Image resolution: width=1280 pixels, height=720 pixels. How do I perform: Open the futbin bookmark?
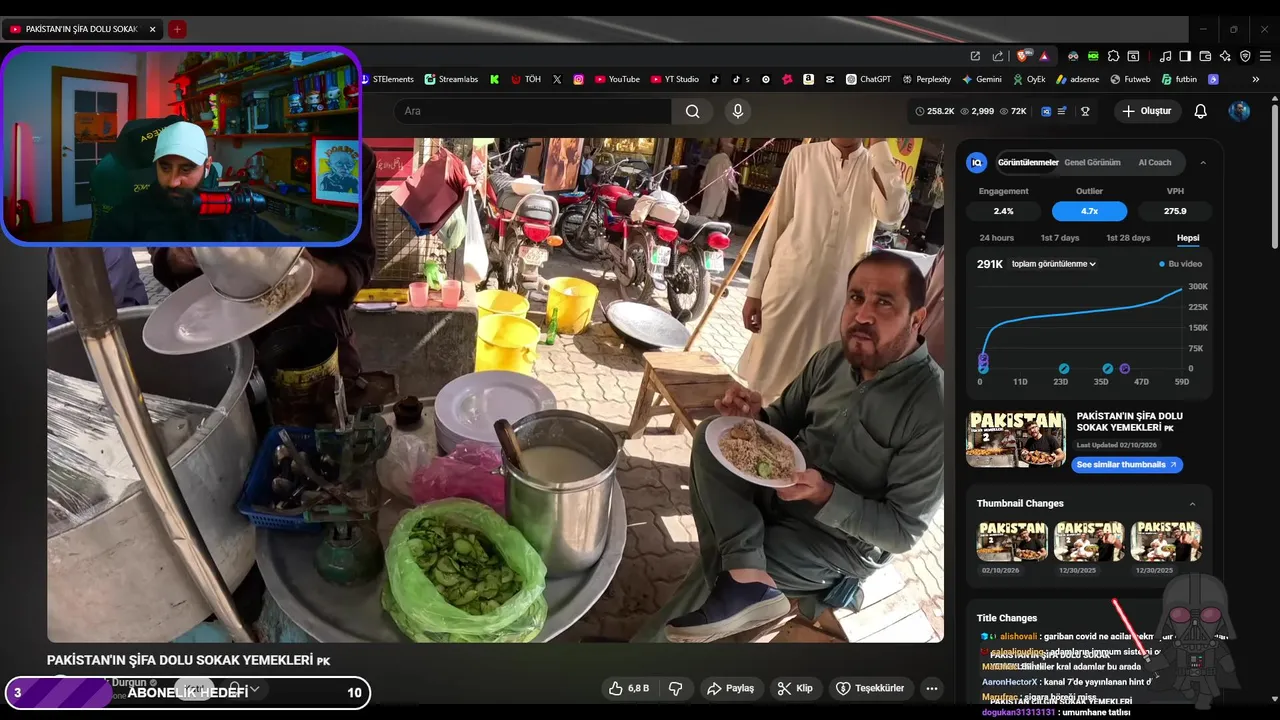click(1179, 79)
